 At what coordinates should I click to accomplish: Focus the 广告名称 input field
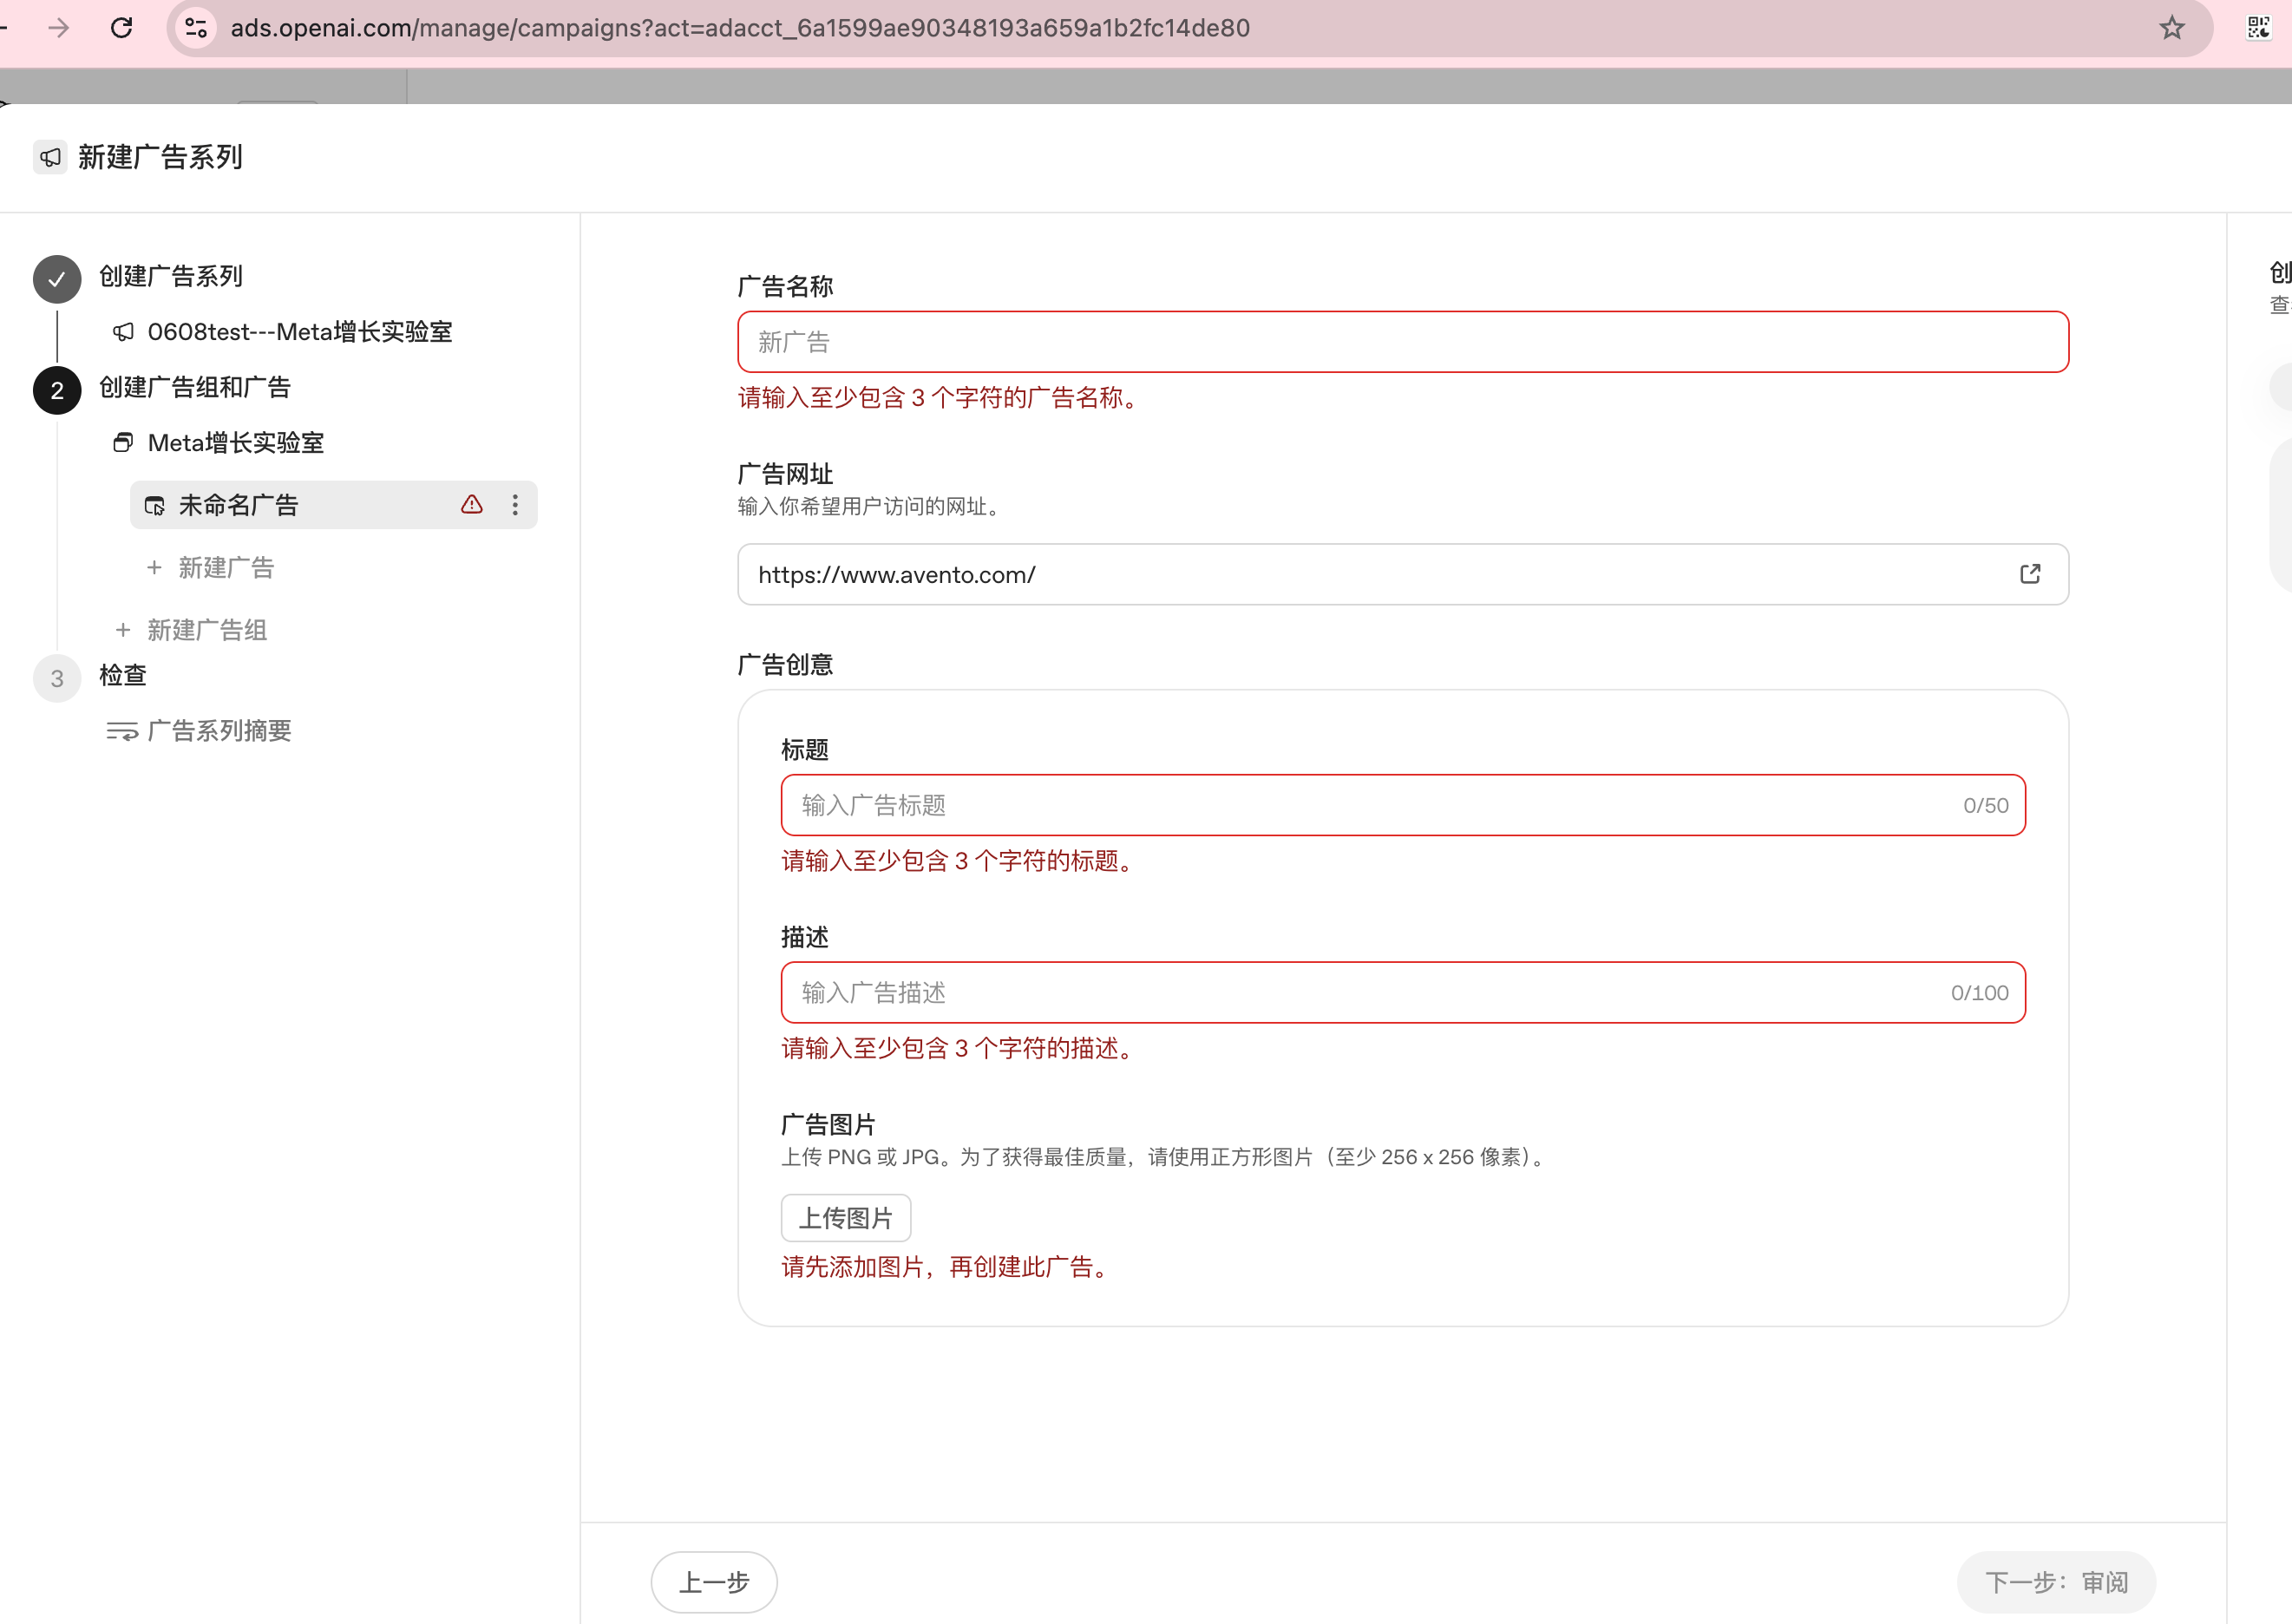coord(1403,342)
